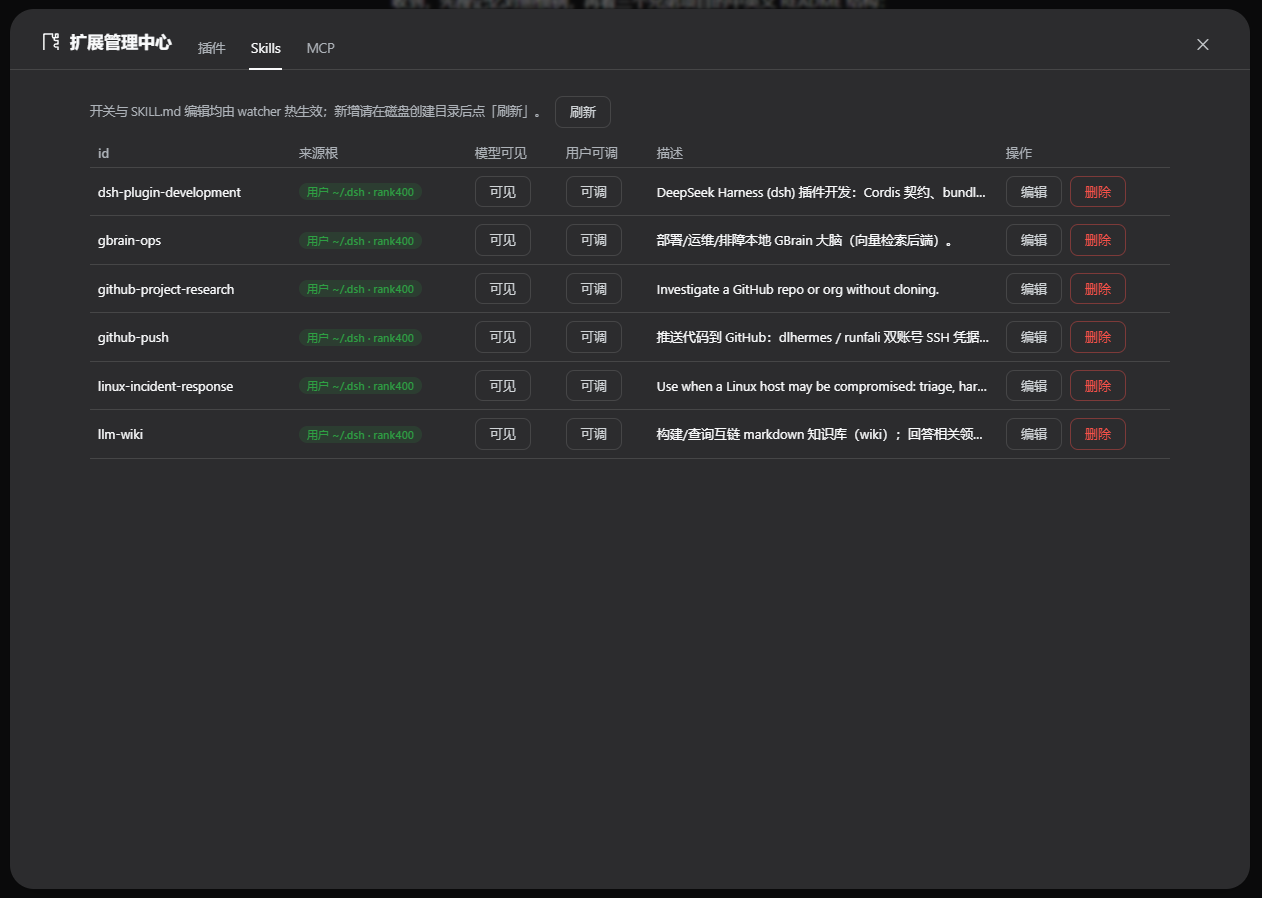Image resolution: width=1262 pixels, height=898 pixels.
Task: Toggle 可见 for github-project-research
Action: pyautogui.click(x=503, y=289)
